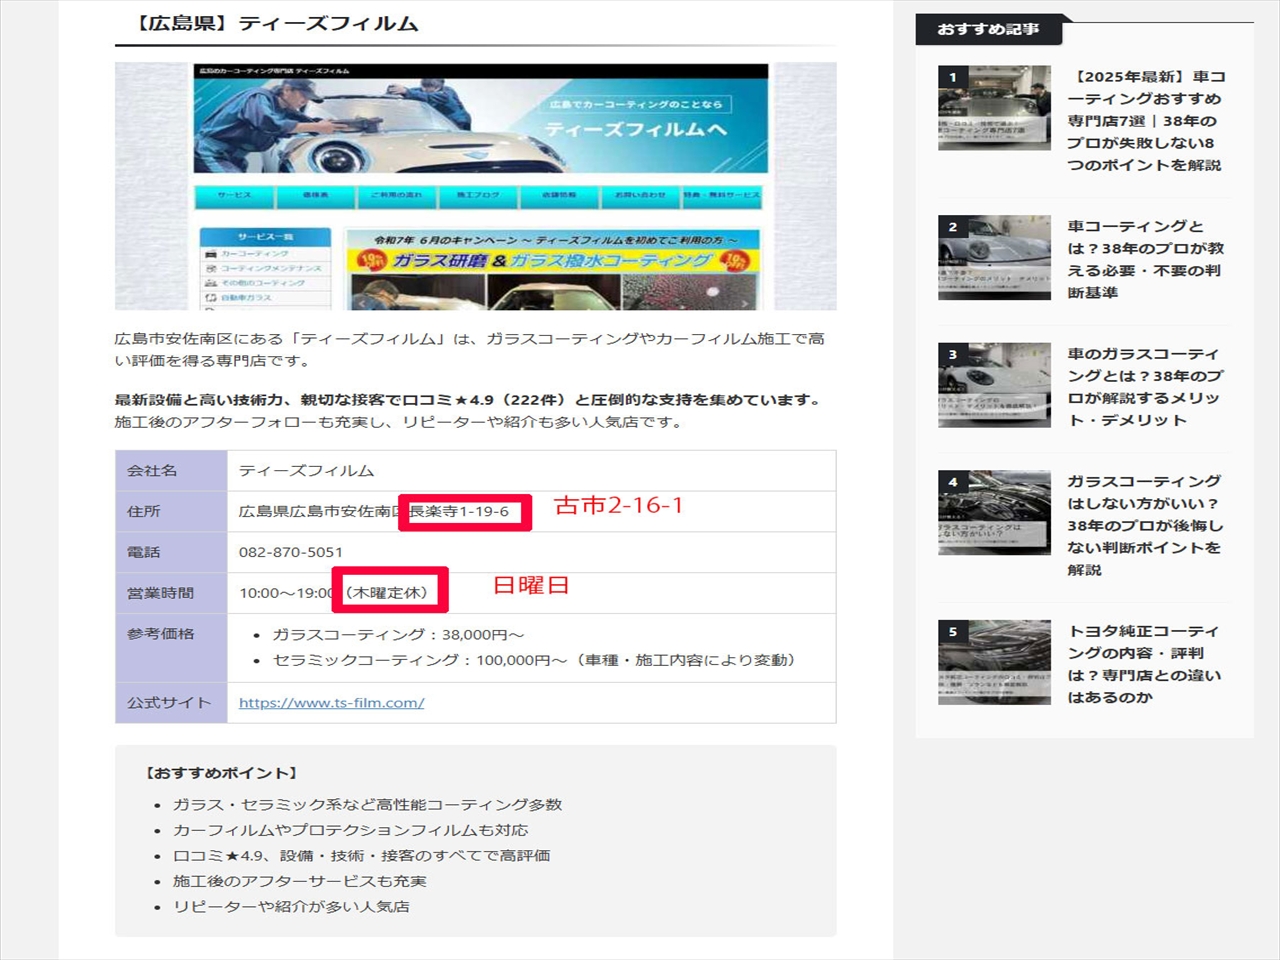The image size is (1280, 960).
Task: Open the ガラスコーティングはしない方がいい？ article title
Action: pyautogui.click(x=1145, y=525)
